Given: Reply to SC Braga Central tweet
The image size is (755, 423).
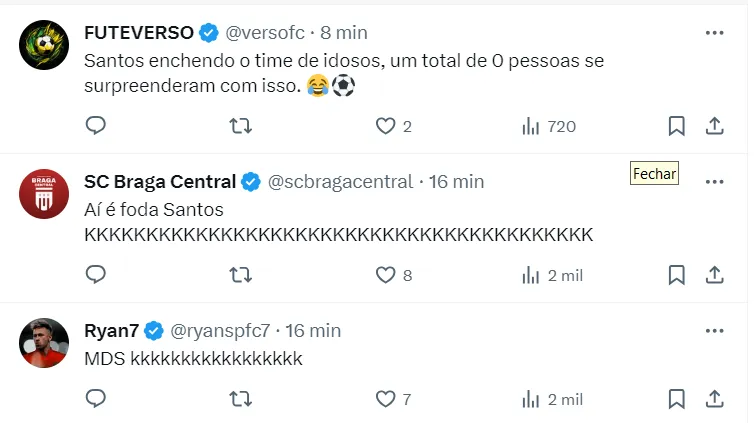Looking at the screenshot, I should [96, 274].
